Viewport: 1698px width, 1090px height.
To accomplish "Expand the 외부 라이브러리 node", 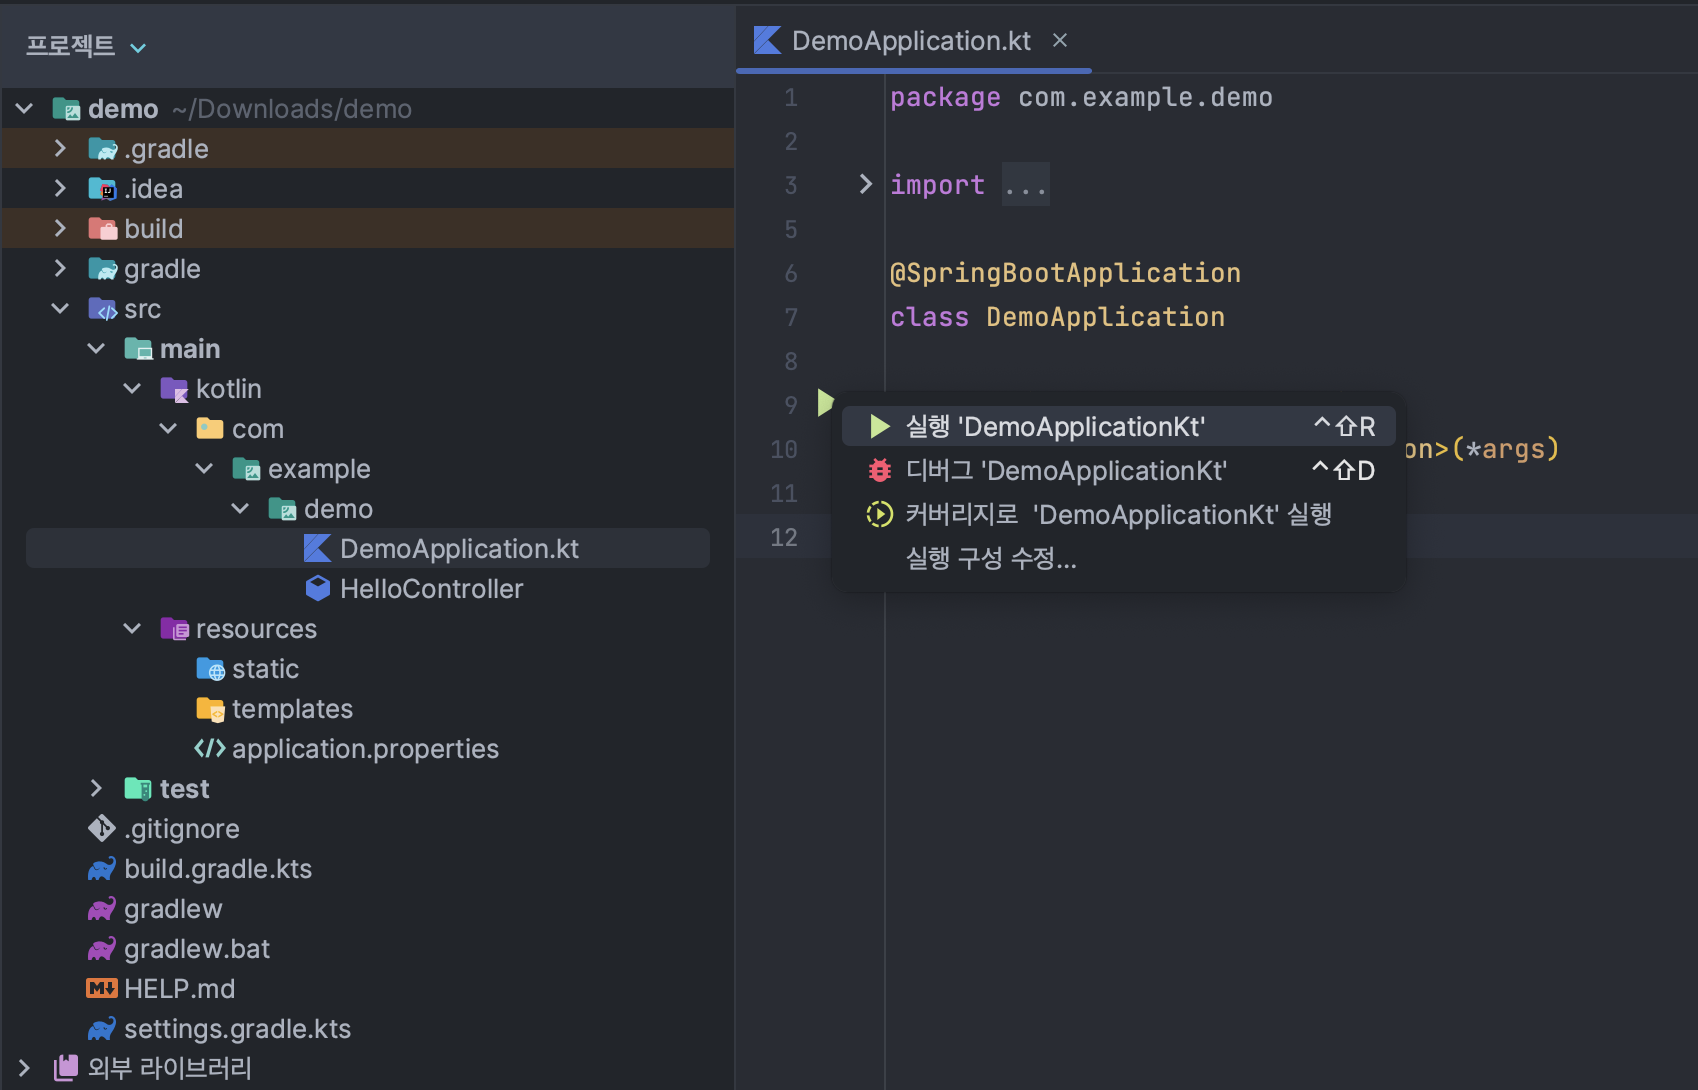I will [24, 1068].
